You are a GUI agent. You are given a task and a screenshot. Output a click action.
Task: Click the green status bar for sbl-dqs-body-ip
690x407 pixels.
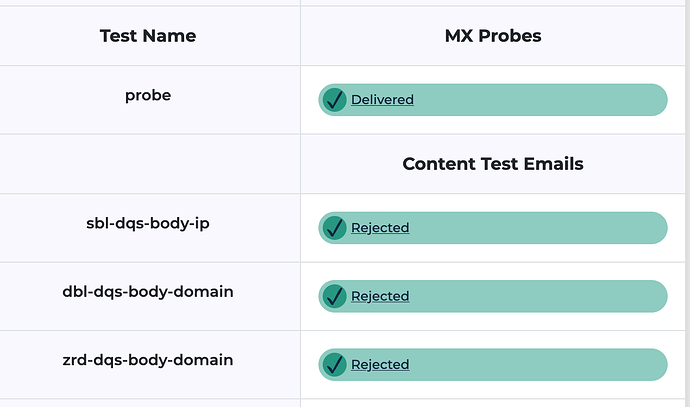coord(493,228)
